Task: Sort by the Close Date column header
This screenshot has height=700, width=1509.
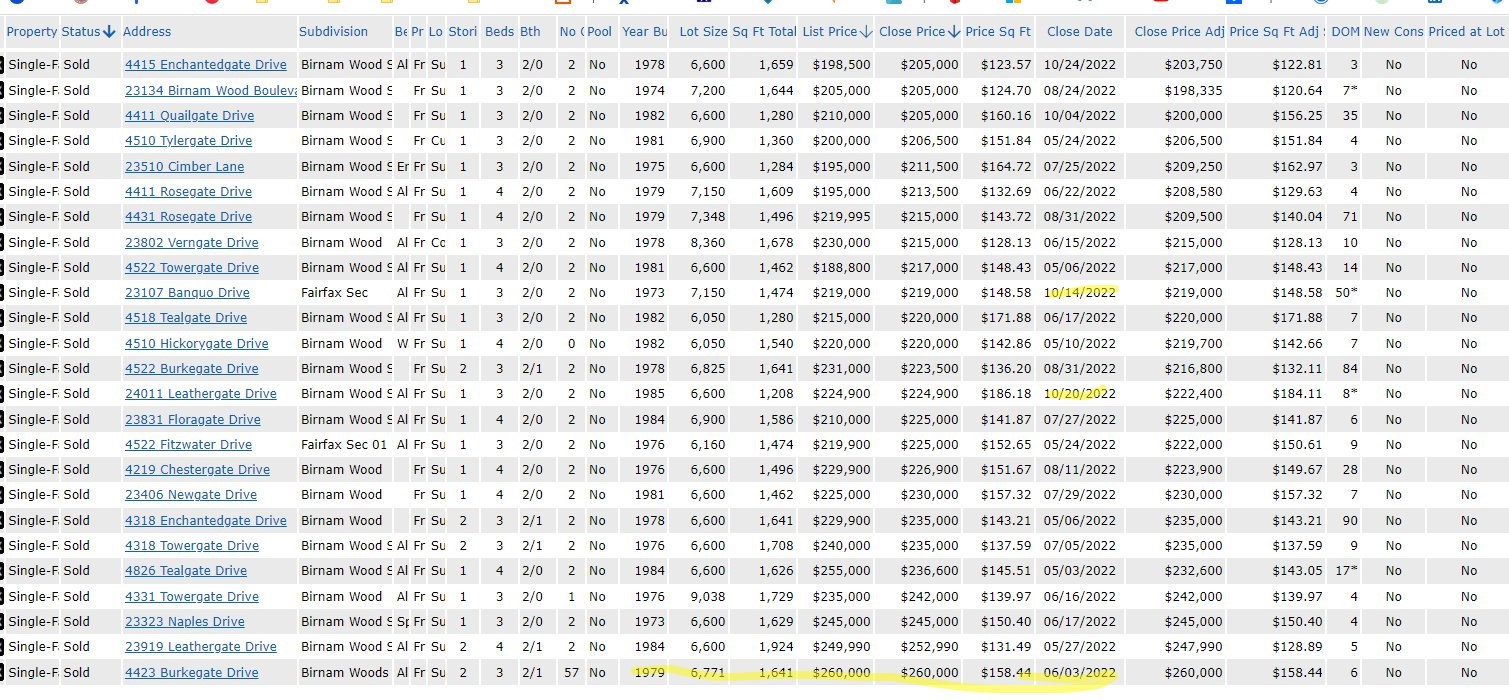Action: (x=1079, y=32)
